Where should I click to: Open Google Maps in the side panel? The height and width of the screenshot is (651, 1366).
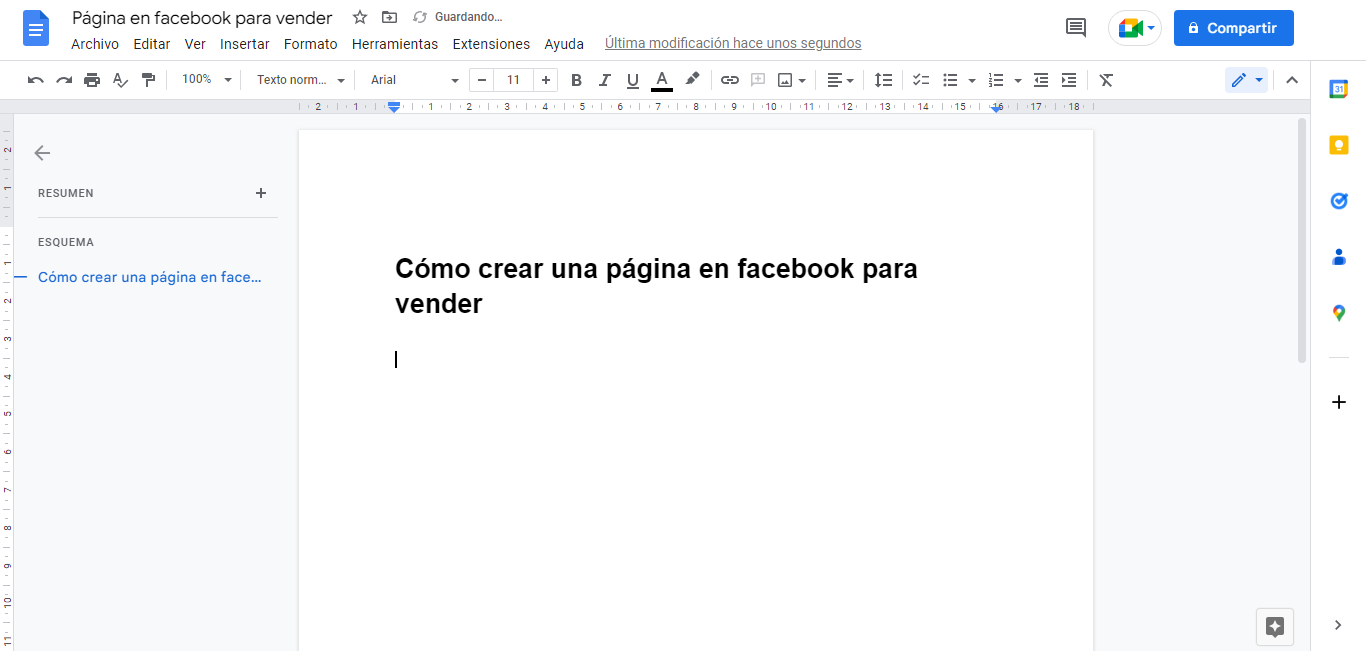[1339, 313]
